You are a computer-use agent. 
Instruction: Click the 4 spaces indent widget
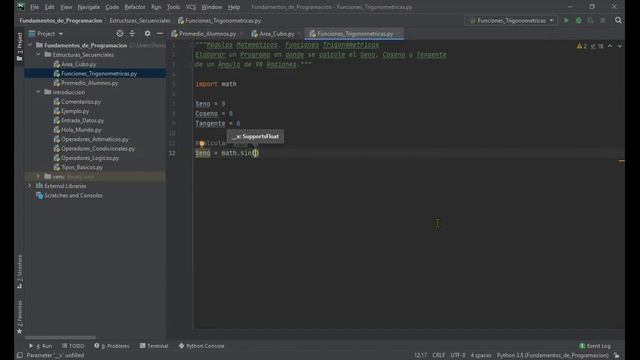click(x=481, y=355)
